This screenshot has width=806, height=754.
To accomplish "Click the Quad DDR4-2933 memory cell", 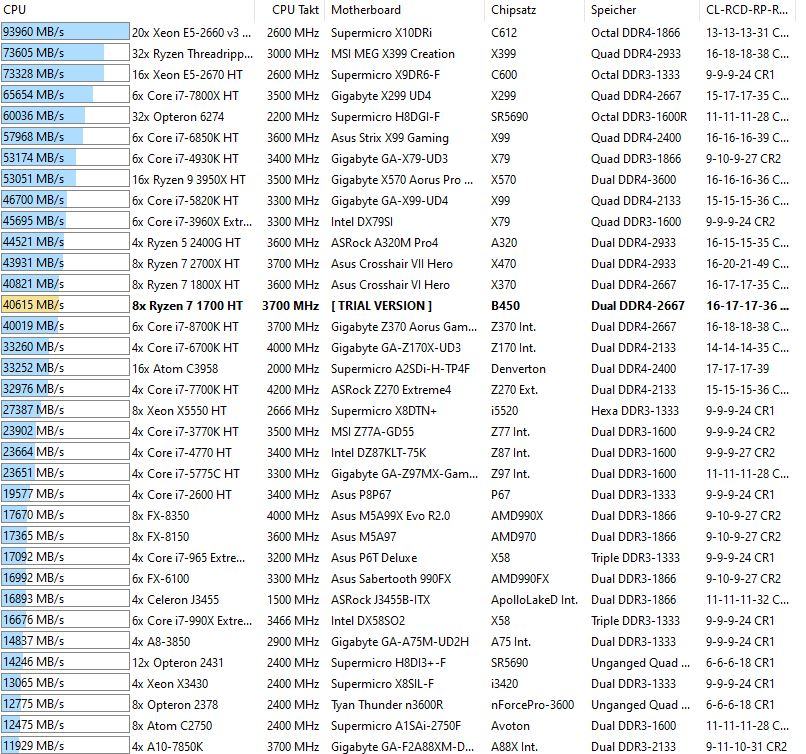I will coord(636,53).
